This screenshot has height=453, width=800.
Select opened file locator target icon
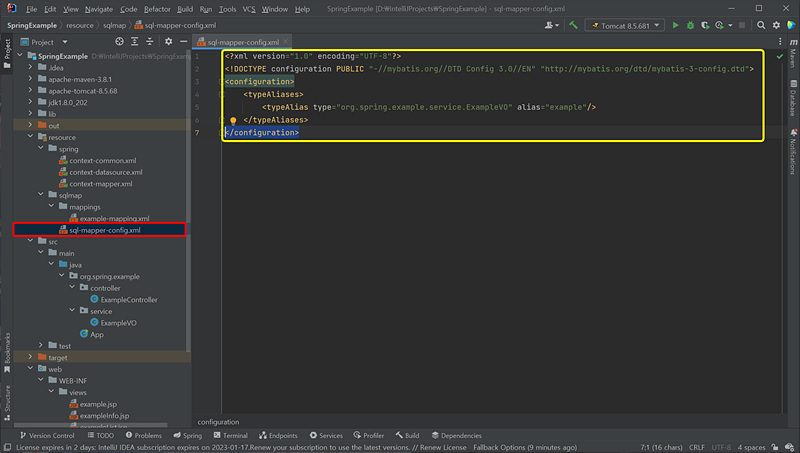[119, 42]
